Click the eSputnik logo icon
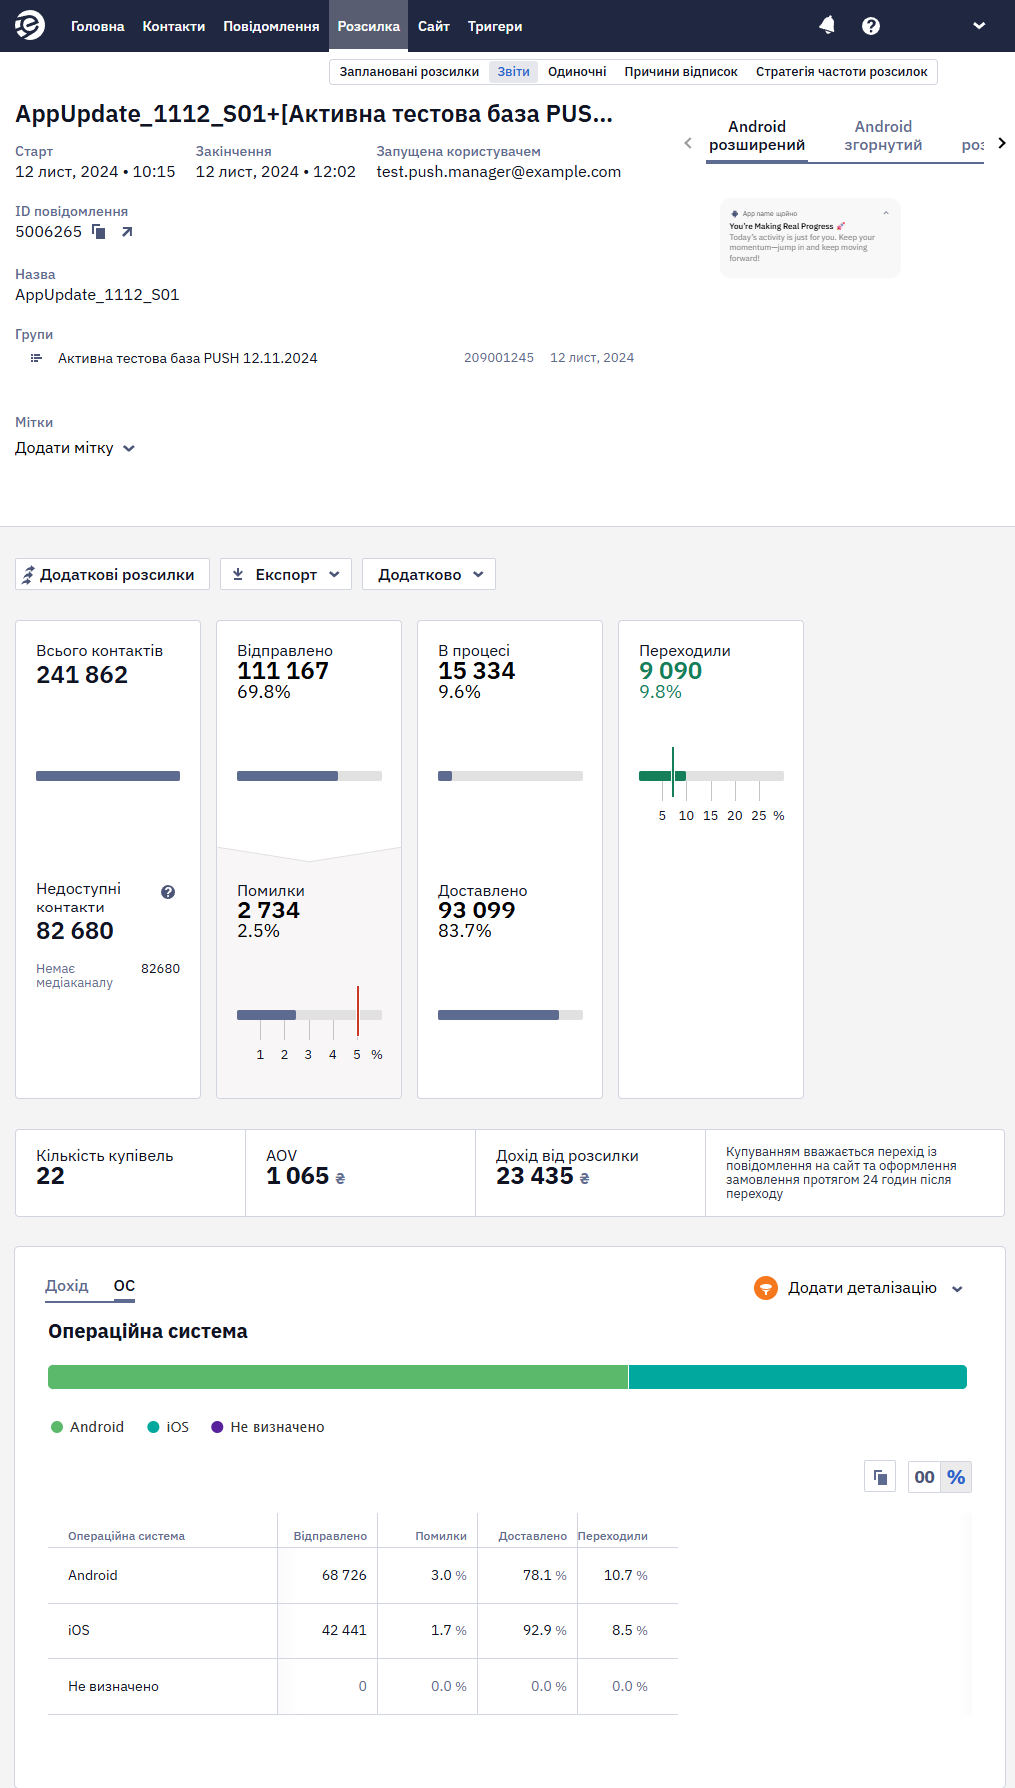 coord(30,25)
